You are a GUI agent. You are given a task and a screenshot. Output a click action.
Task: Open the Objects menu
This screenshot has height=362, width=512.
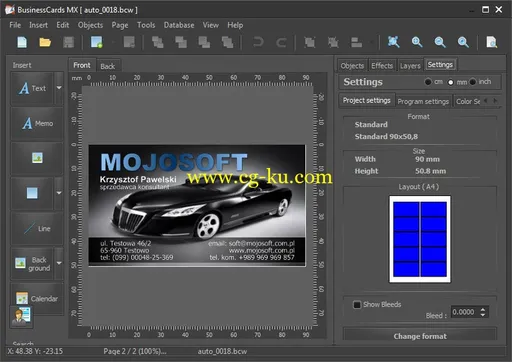pyautogui.click(x=90, y=25)
